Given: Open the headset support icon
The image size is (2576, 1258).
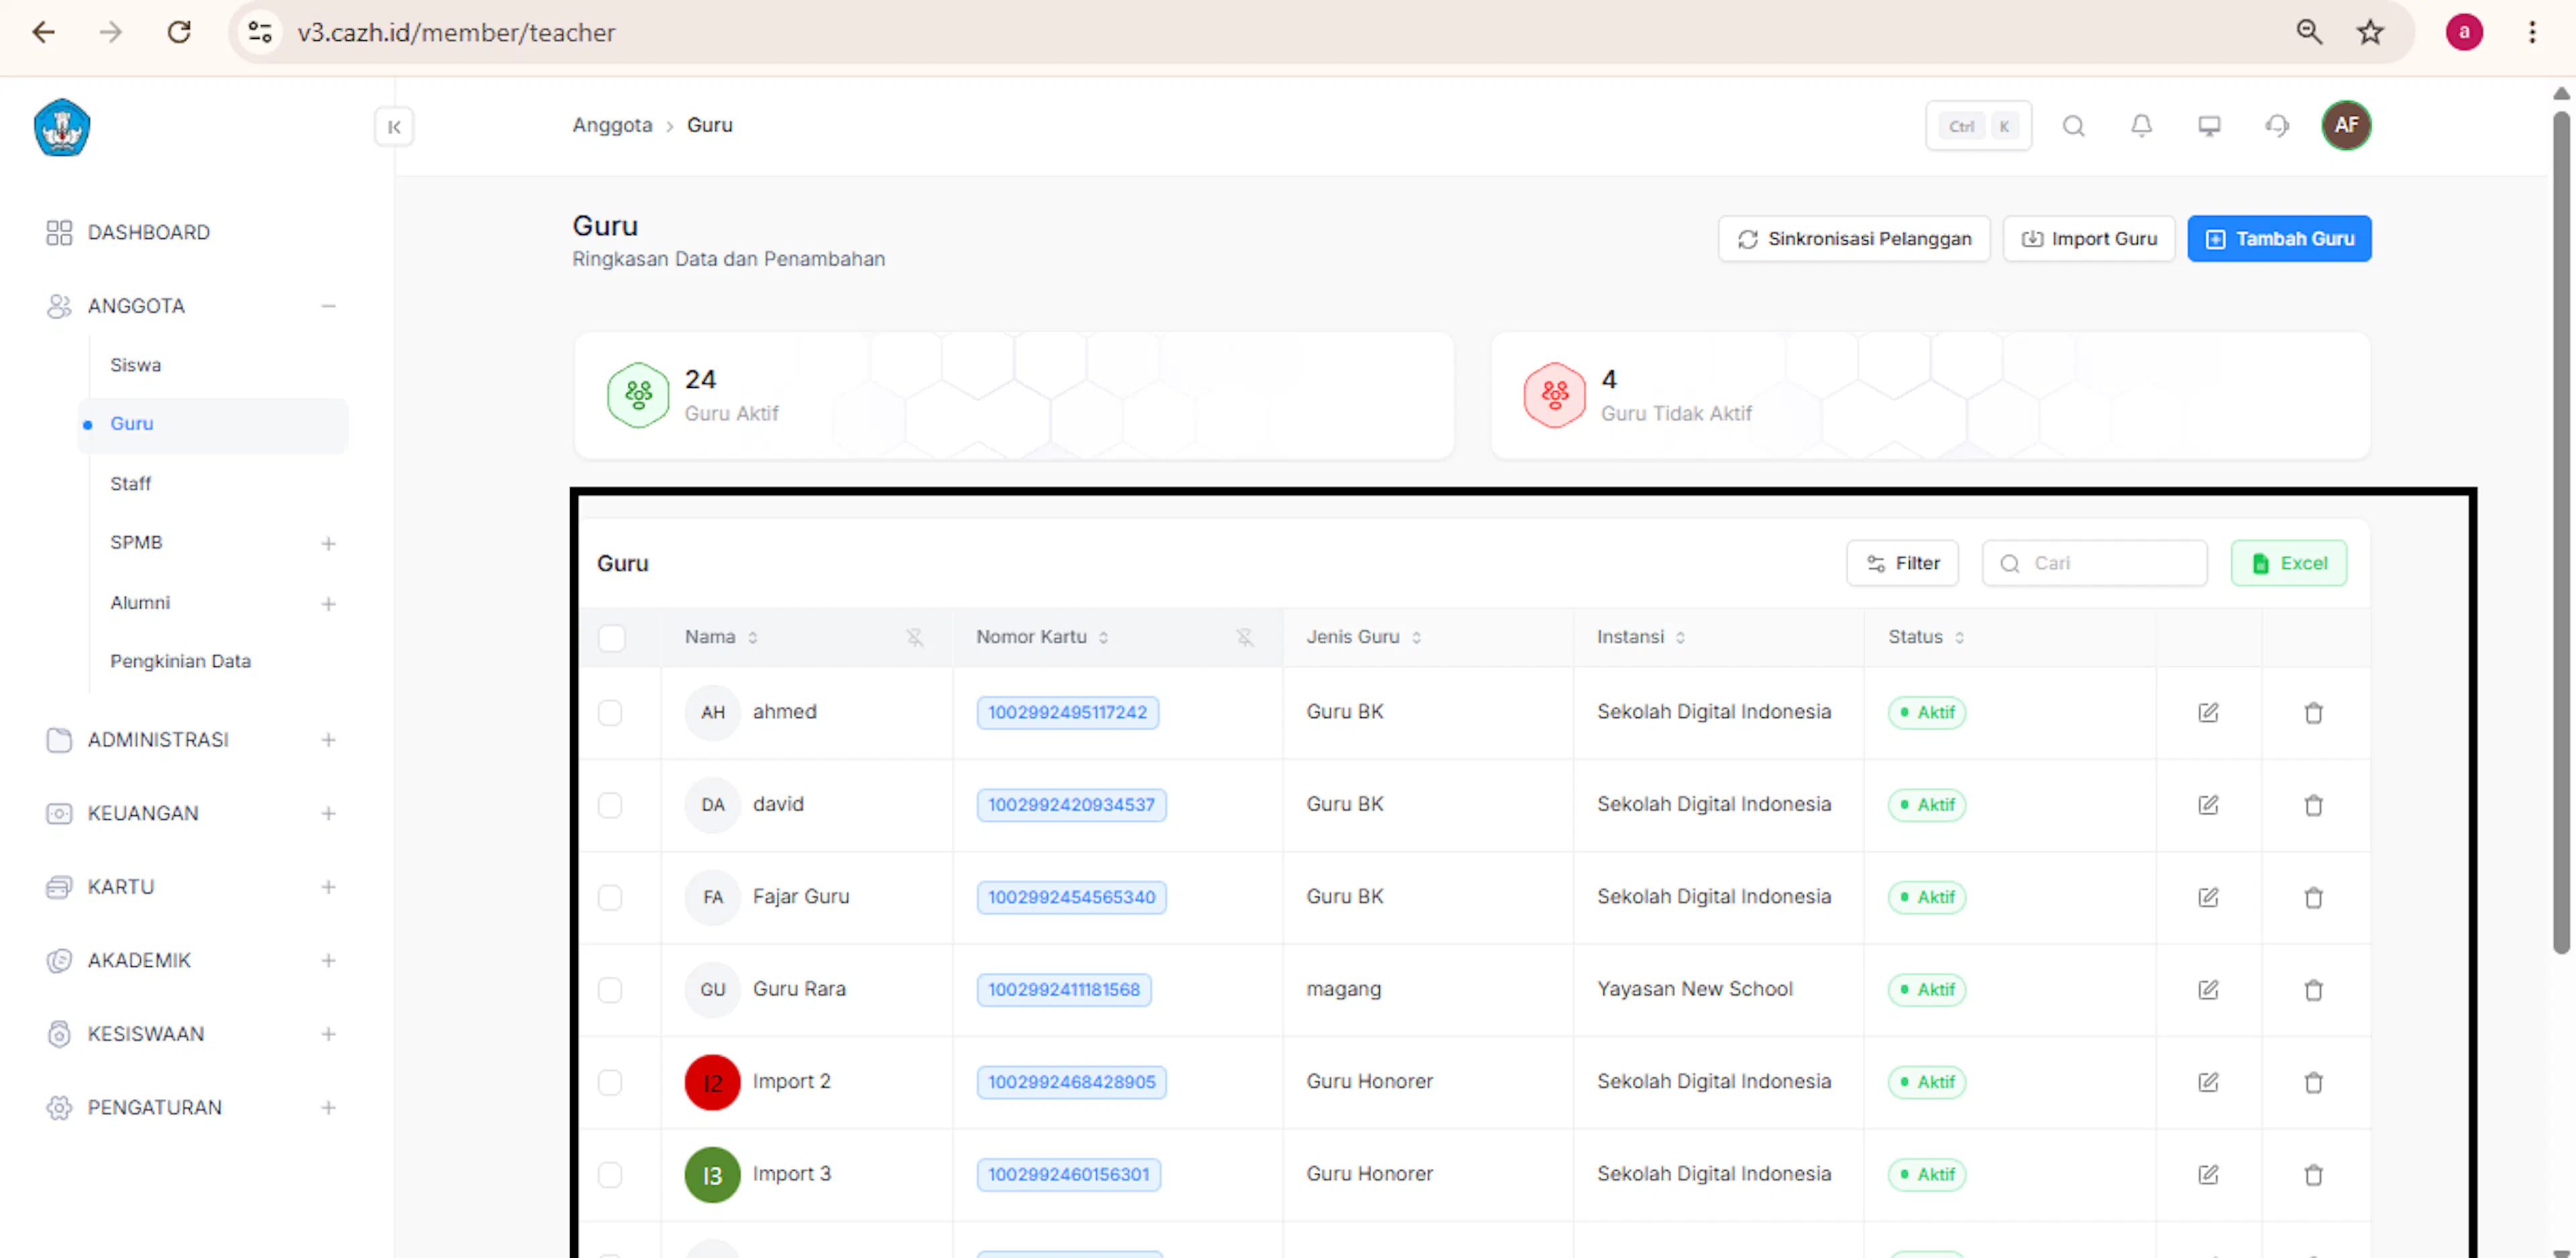Looking at the screenshot, I should [x=2277, y=126].
